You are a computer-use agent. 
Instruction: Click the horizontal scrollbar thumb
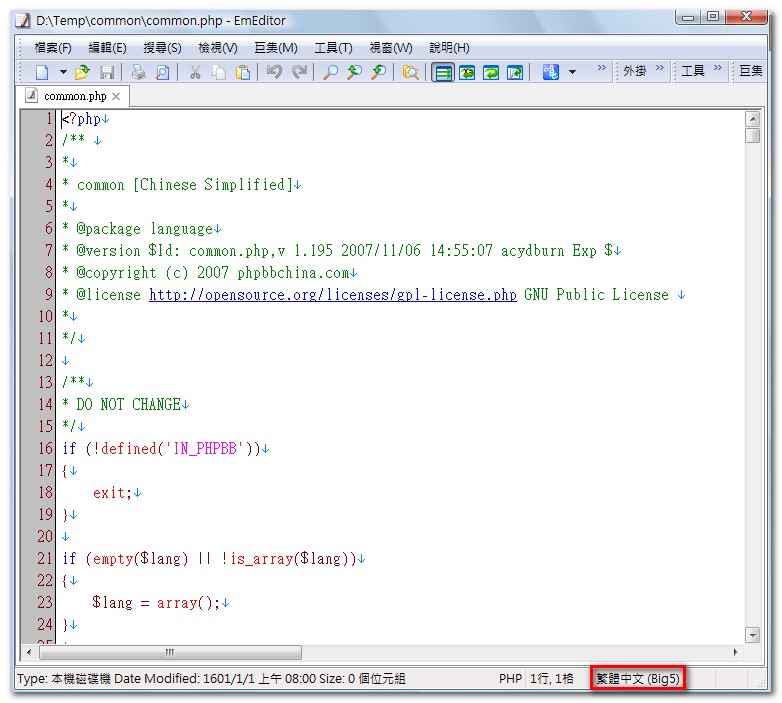(170, 652)
